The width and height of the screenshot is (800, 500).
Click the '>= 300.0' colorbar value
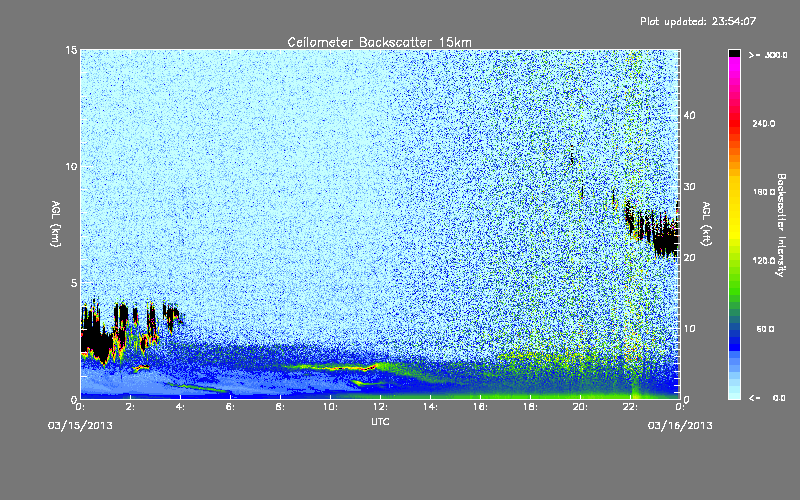pyautogui.click(x=768, y=55)
